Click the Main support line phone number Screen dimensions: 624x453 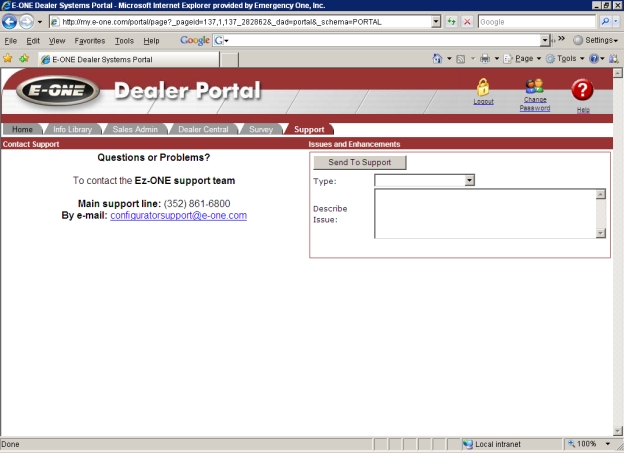(197, 204)
